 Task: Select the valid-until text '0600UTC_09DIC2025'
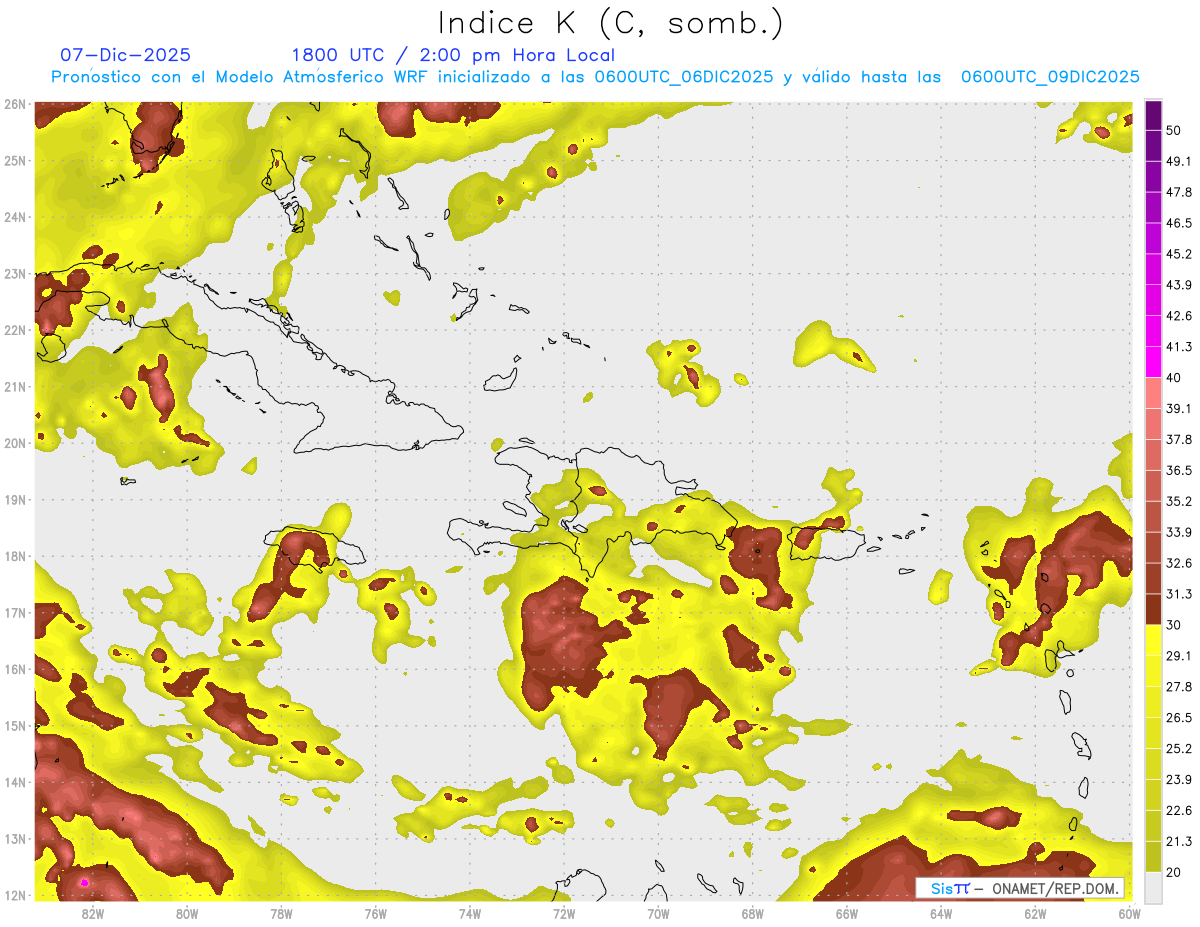click(1050, 77)
